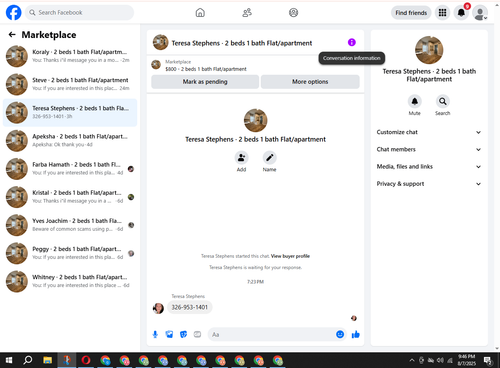Click the More options button
Screen dimensions: 500x368
[x=310, y=82]
